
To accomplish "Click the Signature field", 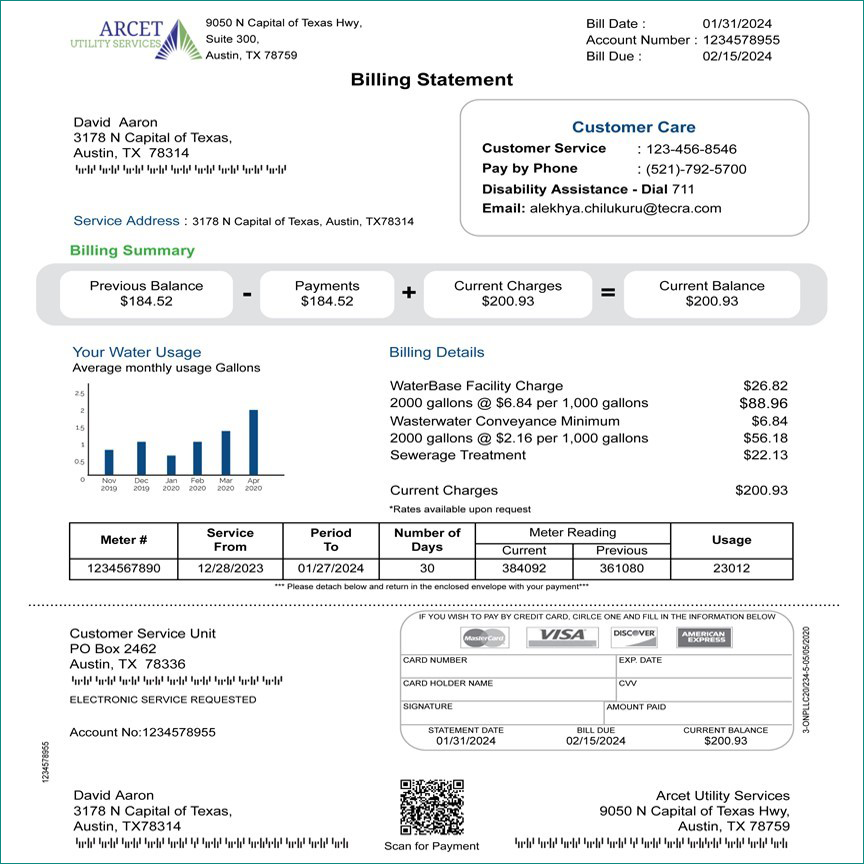I will (502, 713).
